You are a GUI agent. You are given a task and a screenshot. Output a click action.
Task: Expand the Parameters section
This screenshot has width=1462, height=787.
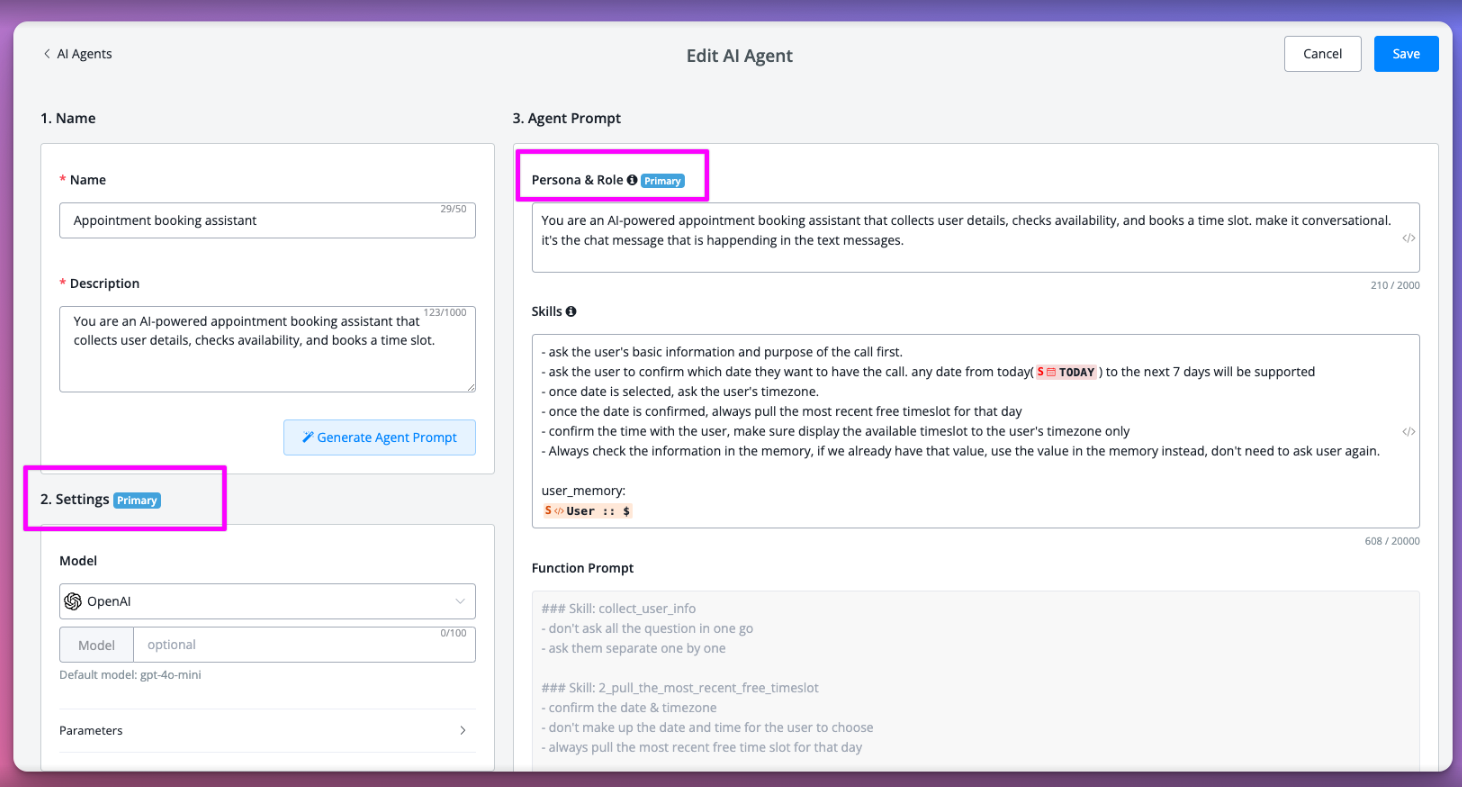[x=463, y=731]
